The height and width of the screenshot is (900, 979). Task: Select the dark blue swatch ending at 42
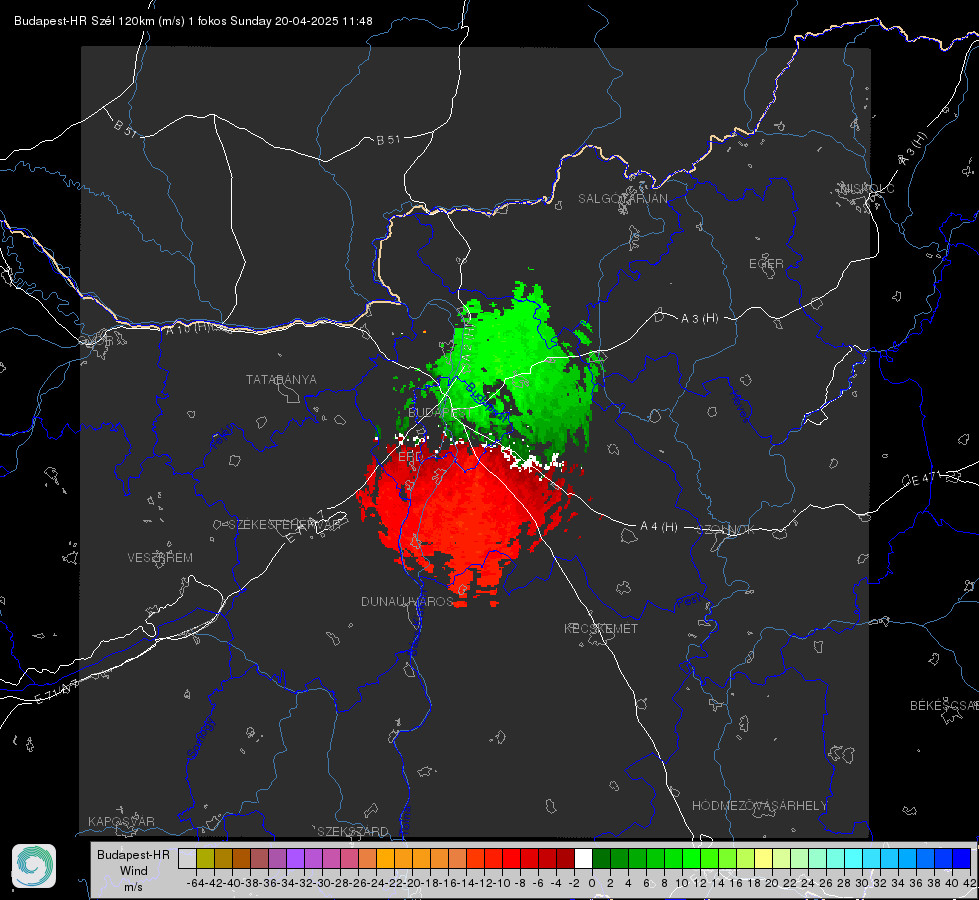click(x=962, y=858)
